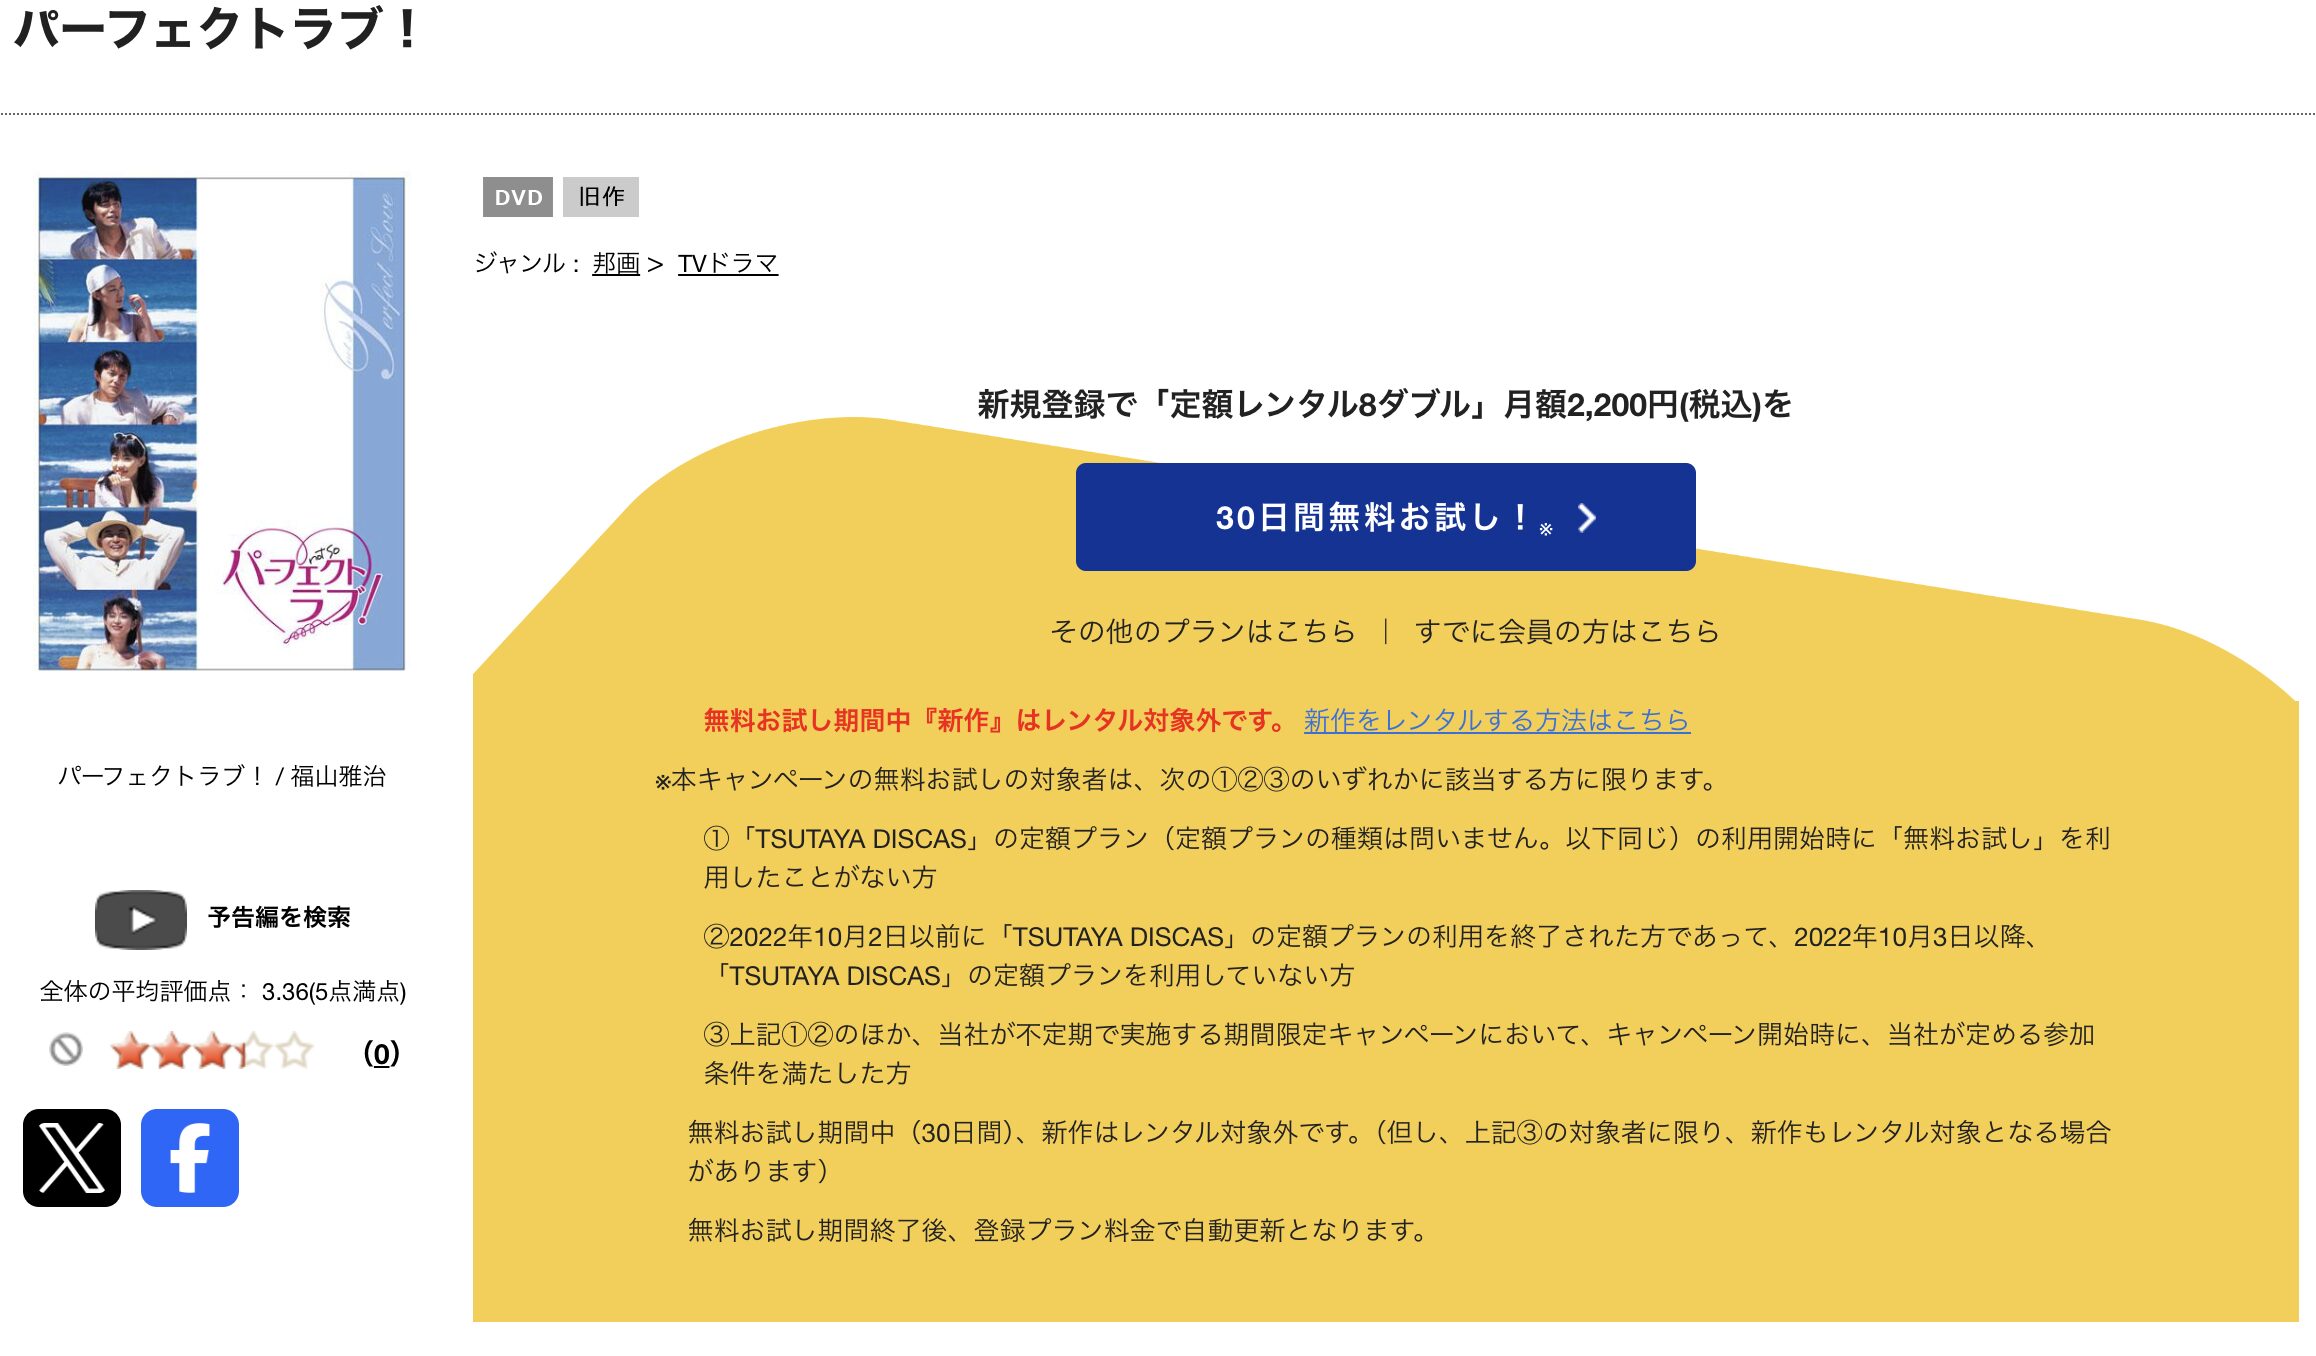This screenshot has width=2316, height=1356.
Task: Click note 無料お試し期間終了後、登録プラン料金で自動更新
Action: [1058, 1230]
